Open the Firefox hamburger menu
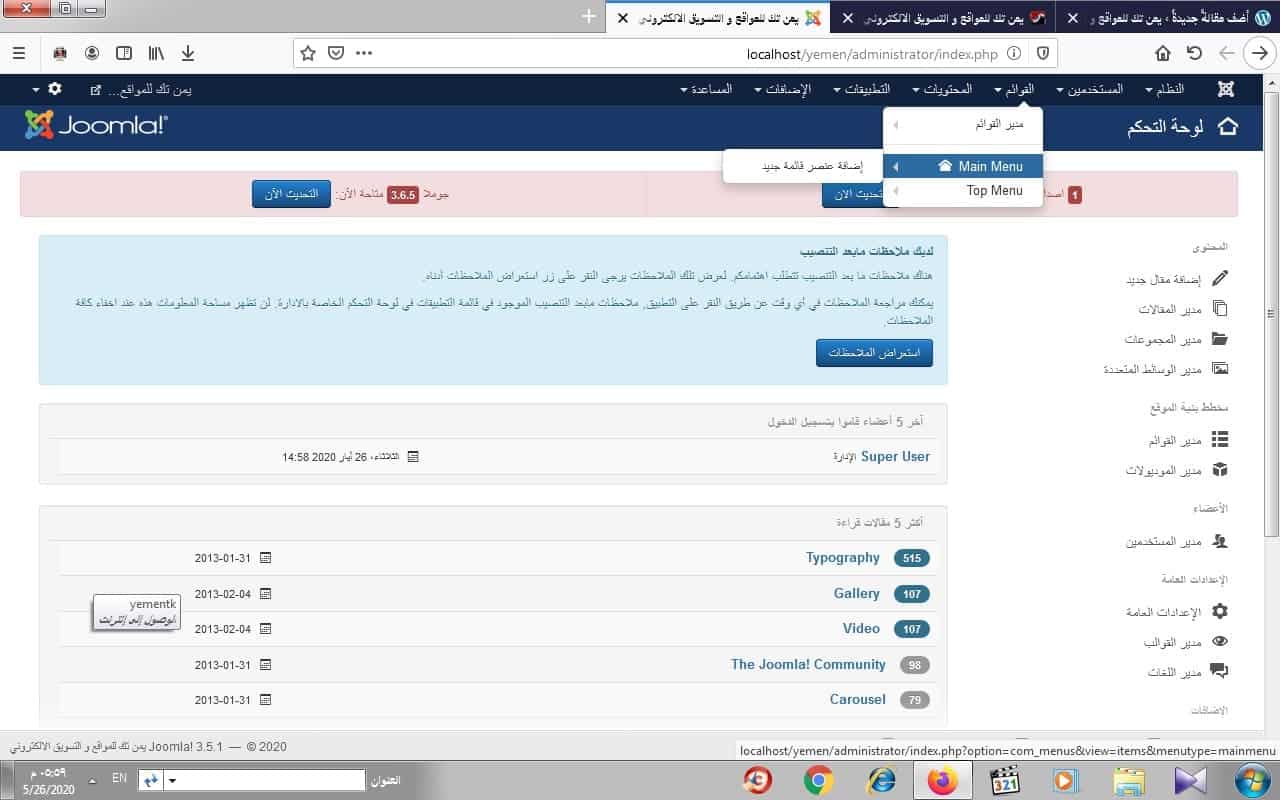Screen dimensions: 1280x800 pyautogui.click(x=20, y=53)
